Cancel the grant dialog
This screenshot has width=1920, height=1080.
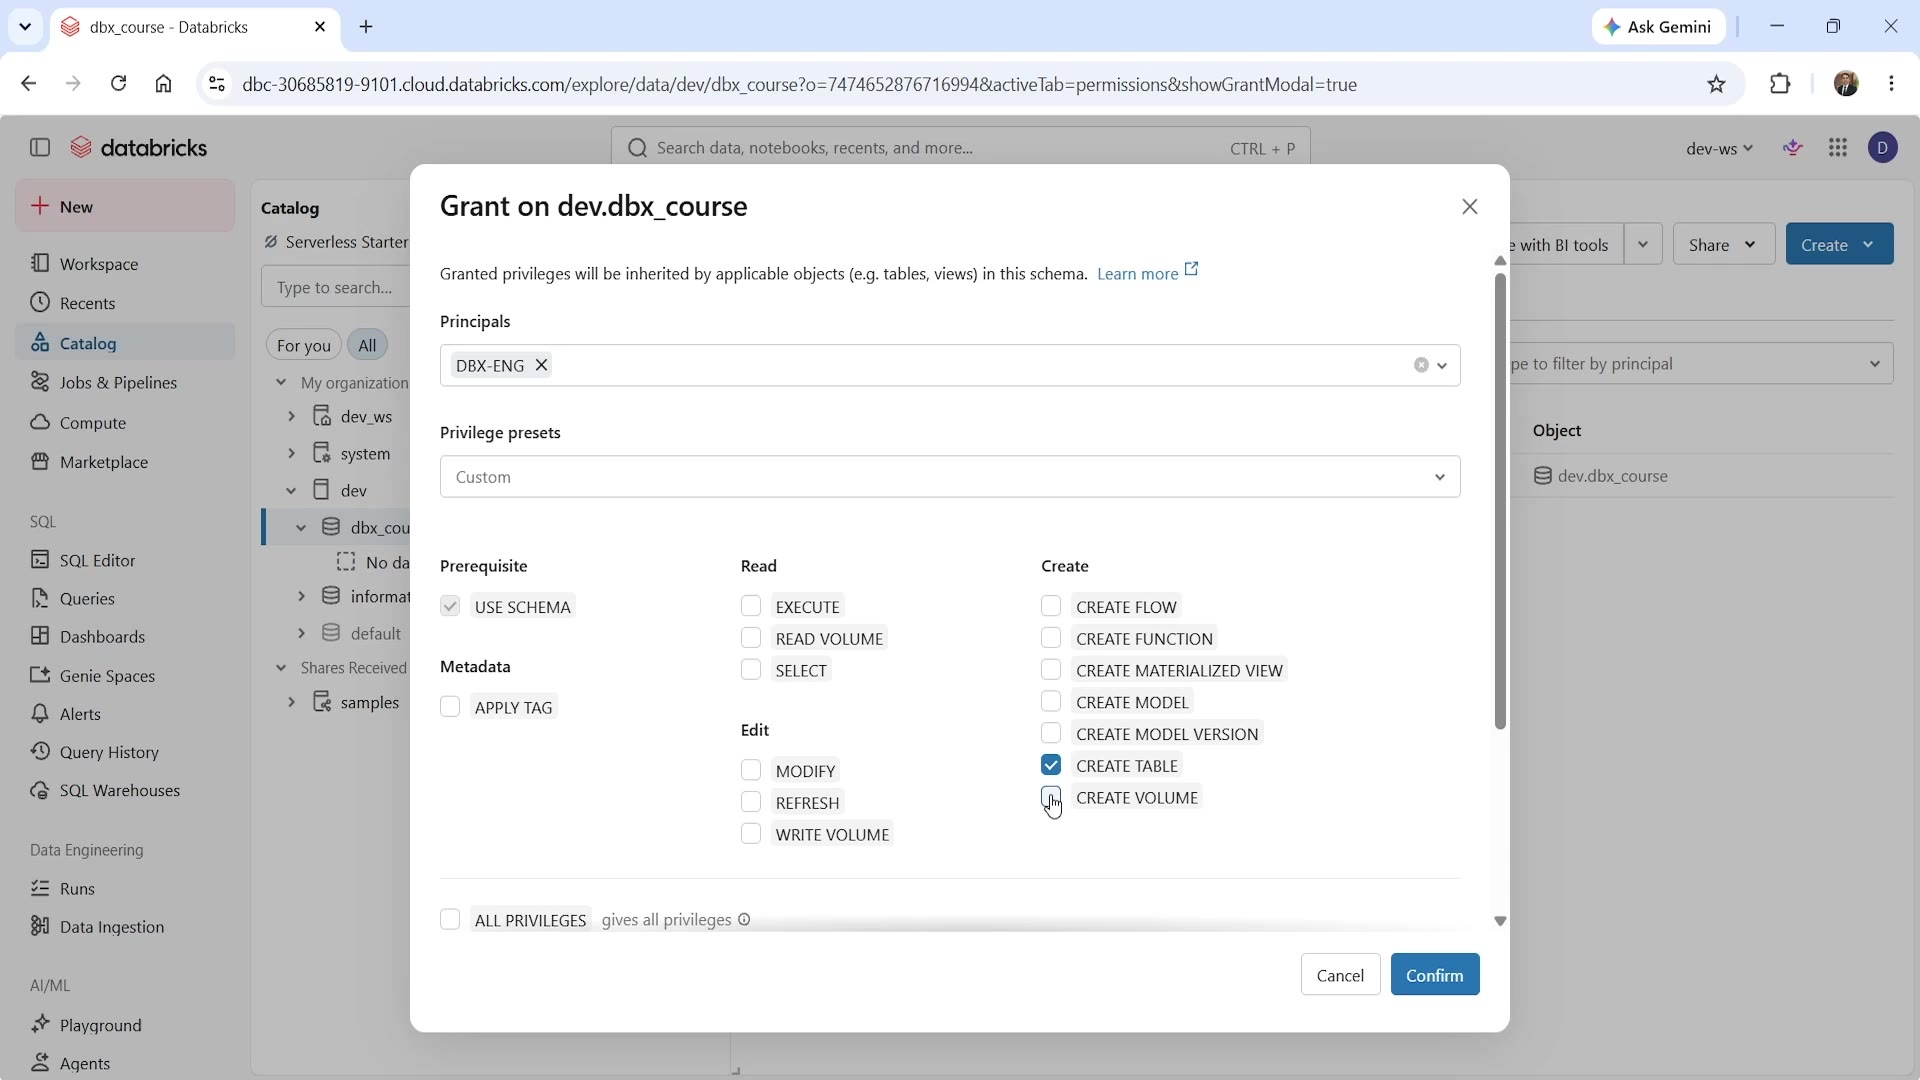point(1340,975)
